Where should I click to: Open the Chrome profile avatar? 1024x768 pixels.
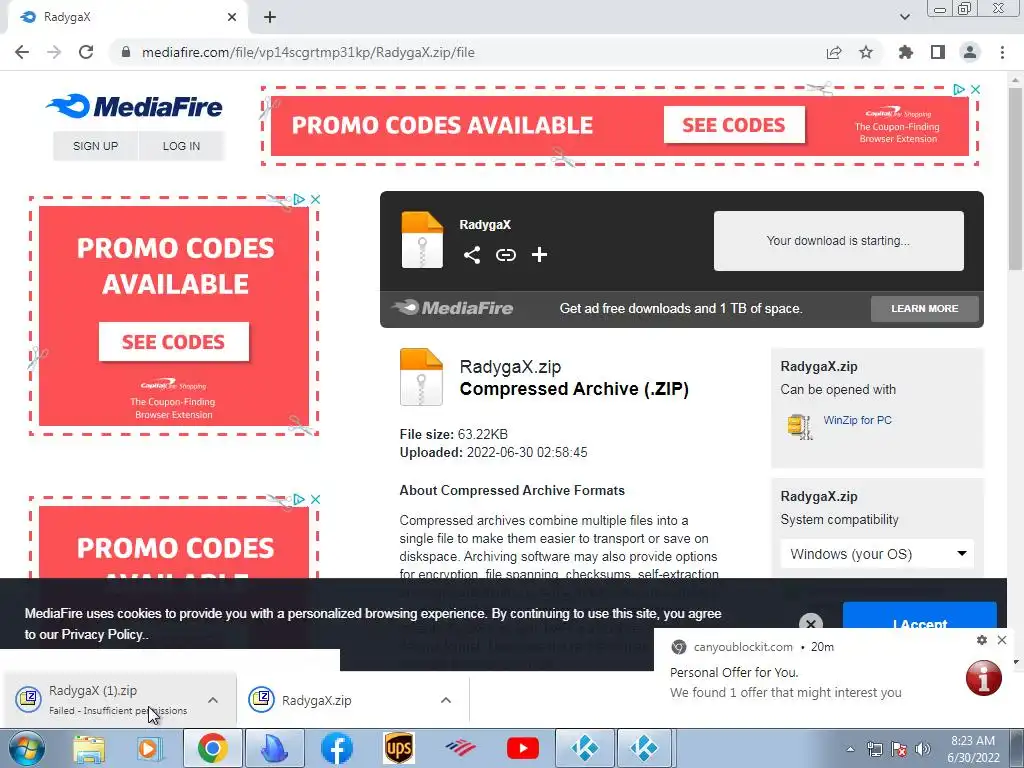(x=970, y=52)
